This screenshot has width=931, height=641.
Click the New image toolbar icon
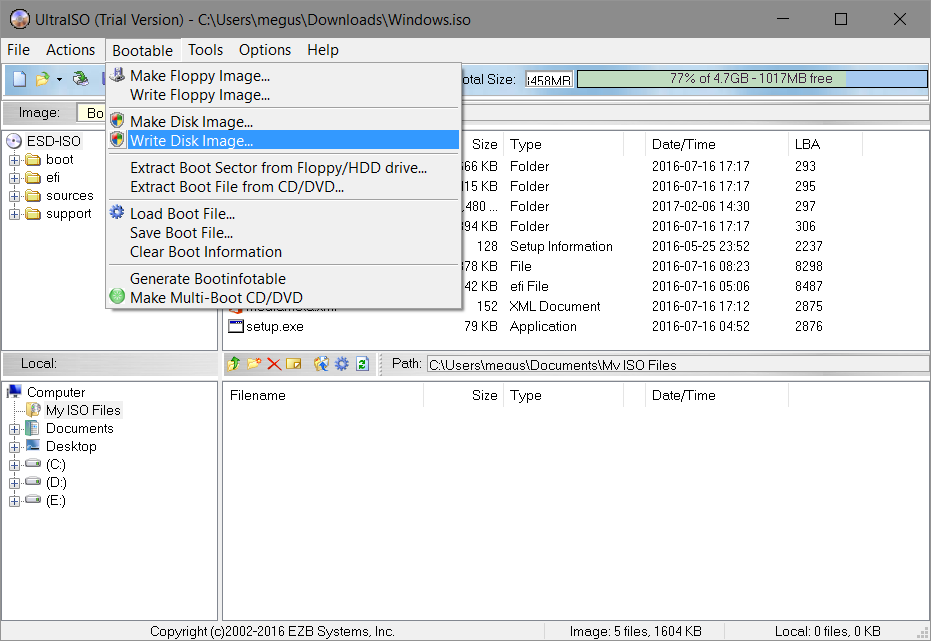[19, 79]
